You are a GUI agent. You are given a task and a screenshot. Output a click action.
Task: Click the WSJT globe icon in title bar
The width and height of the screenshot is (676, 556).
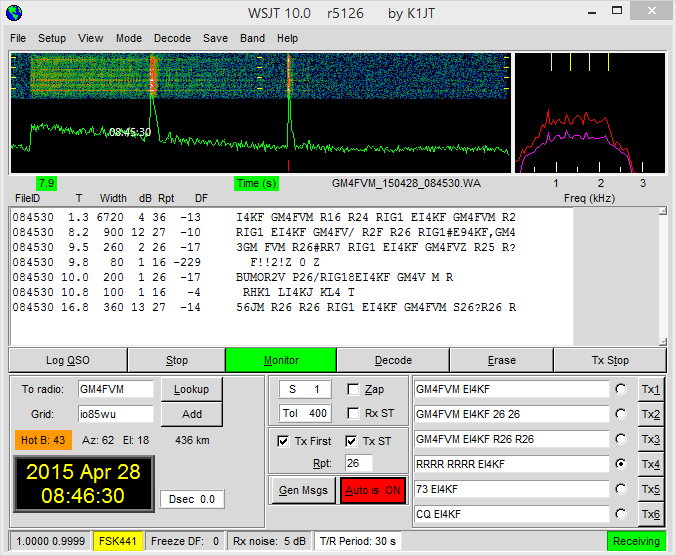click(x=14, y=13)
